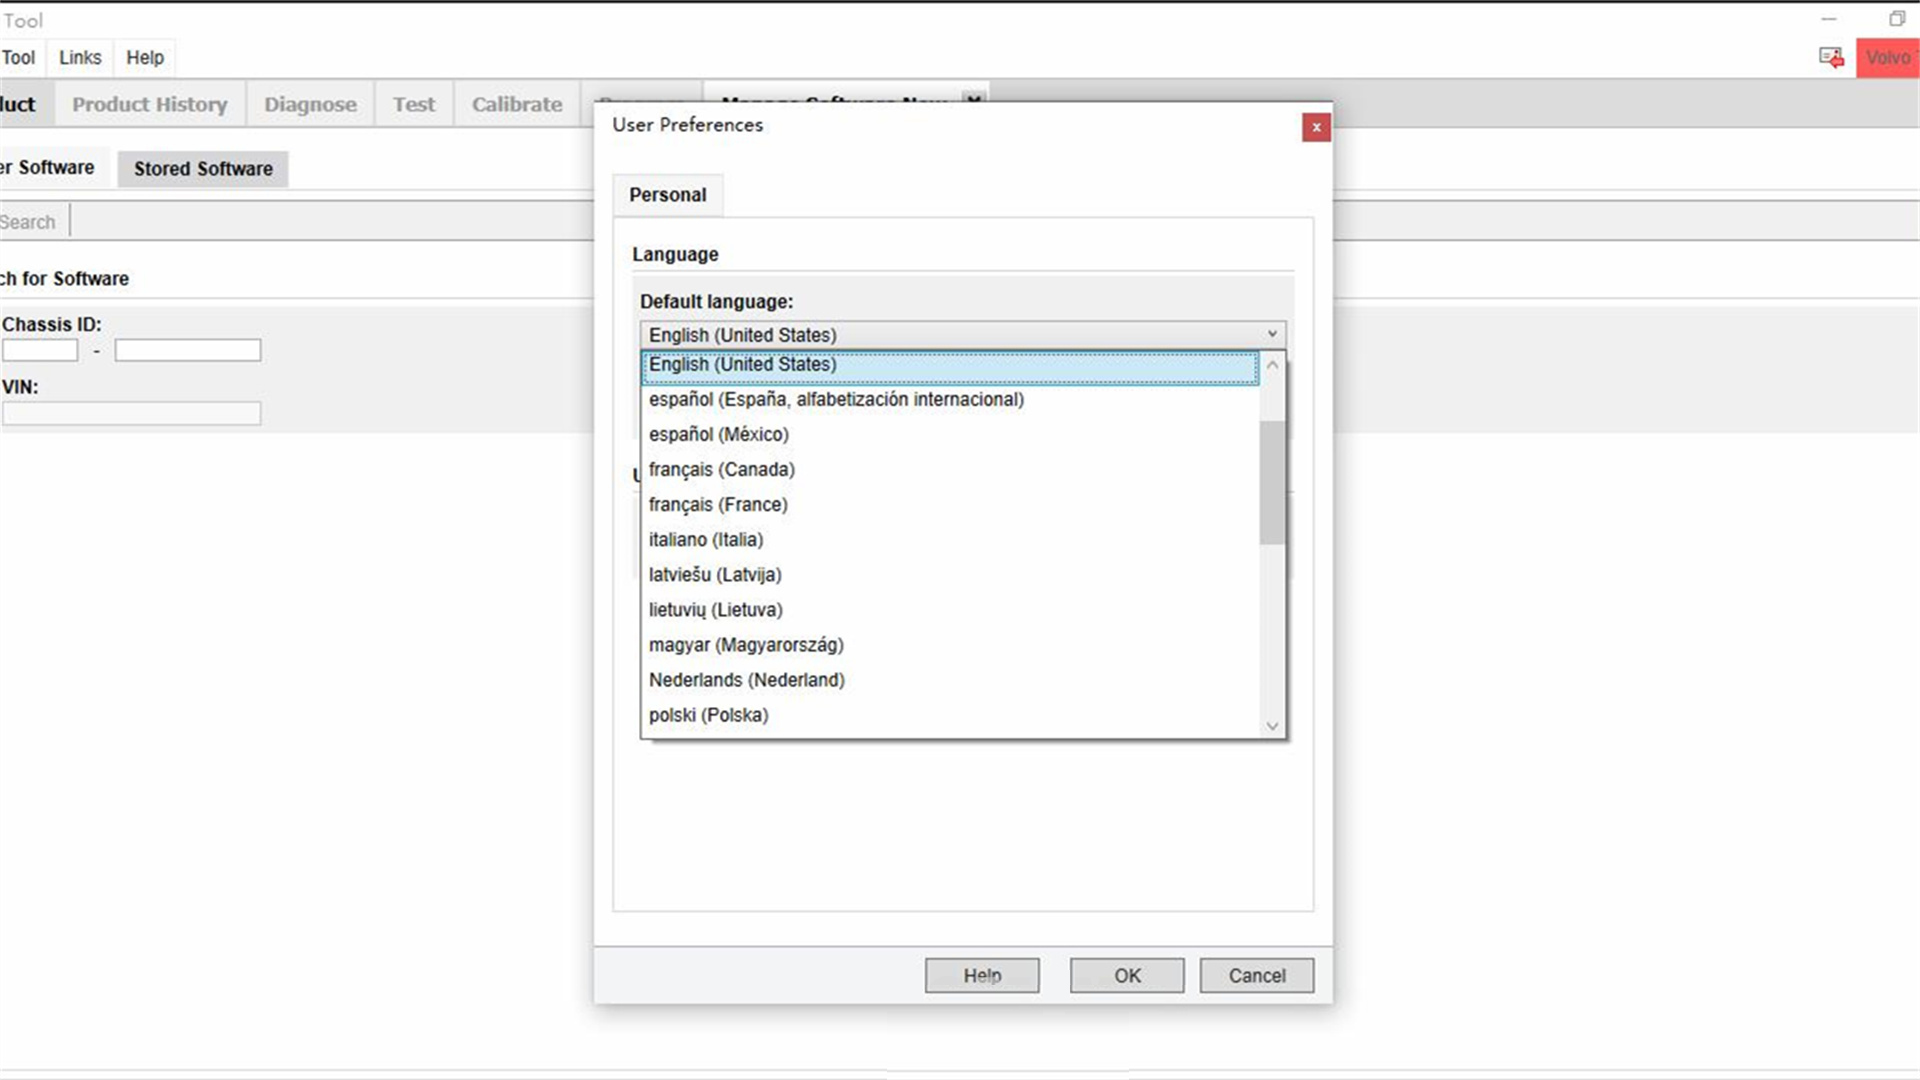Choose italiano (Italia) language

(x=950, y=540)
